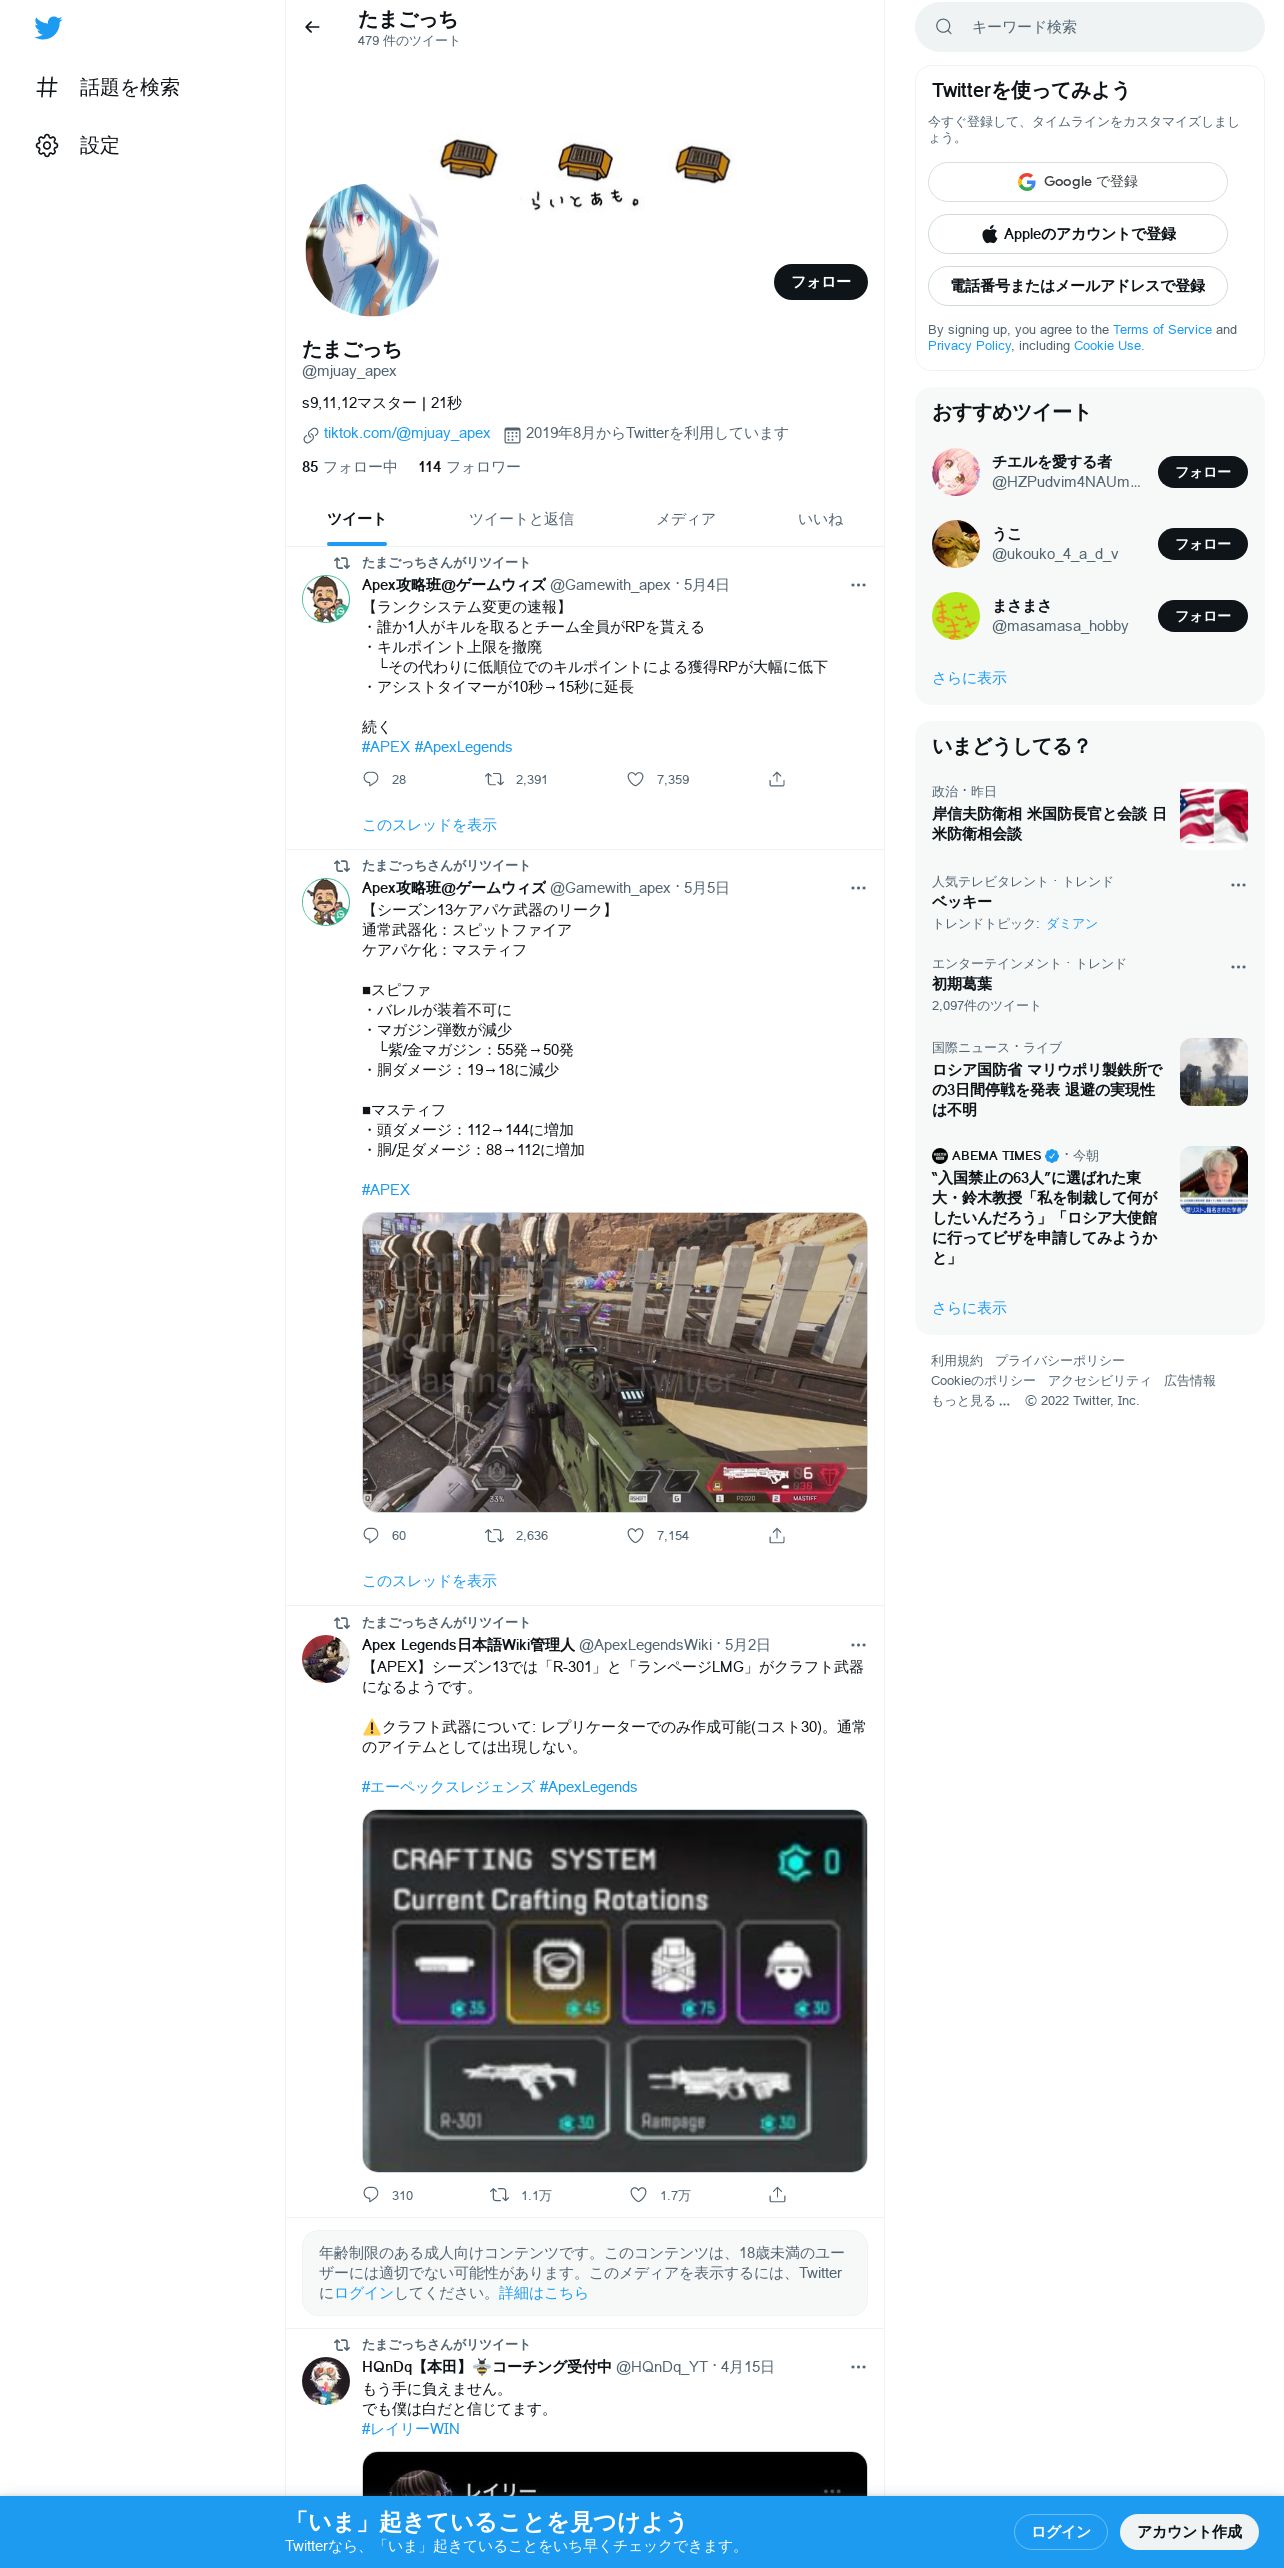Click このスレッドを表示 under 5月5日 tweet

(429, 1581)
